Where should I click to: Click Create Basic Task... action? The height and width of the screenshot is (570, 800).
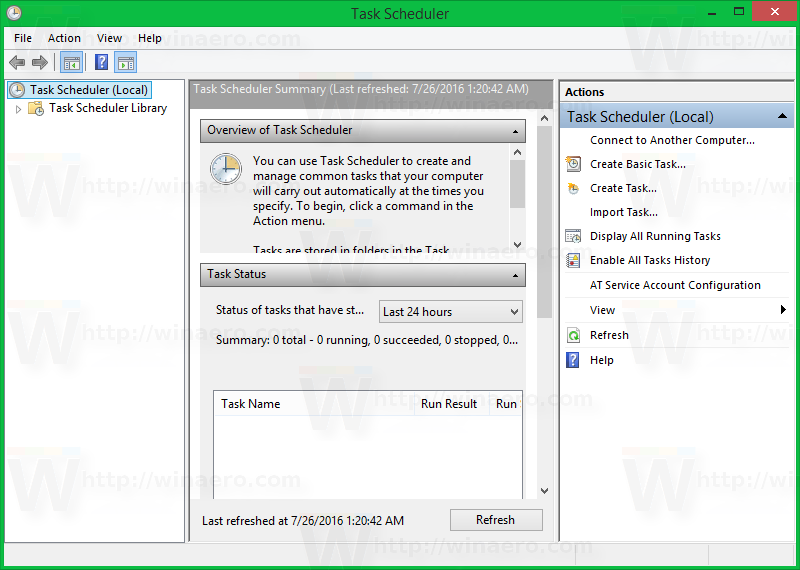638,164
